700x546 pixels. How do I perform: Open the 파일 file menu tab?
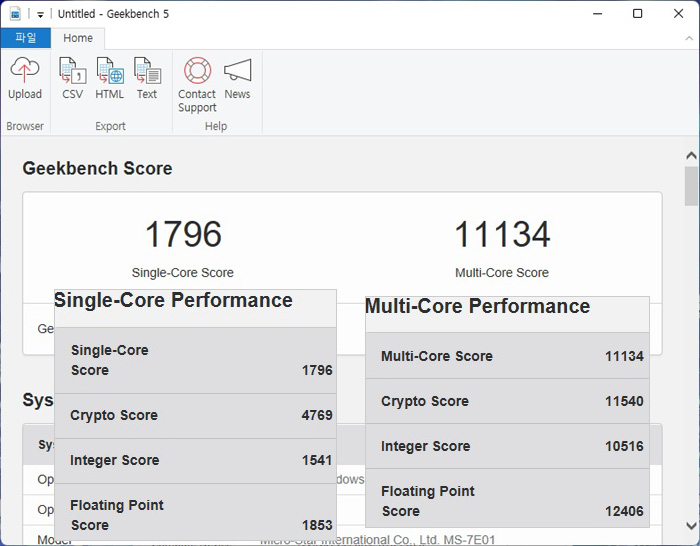click(25, 38)
